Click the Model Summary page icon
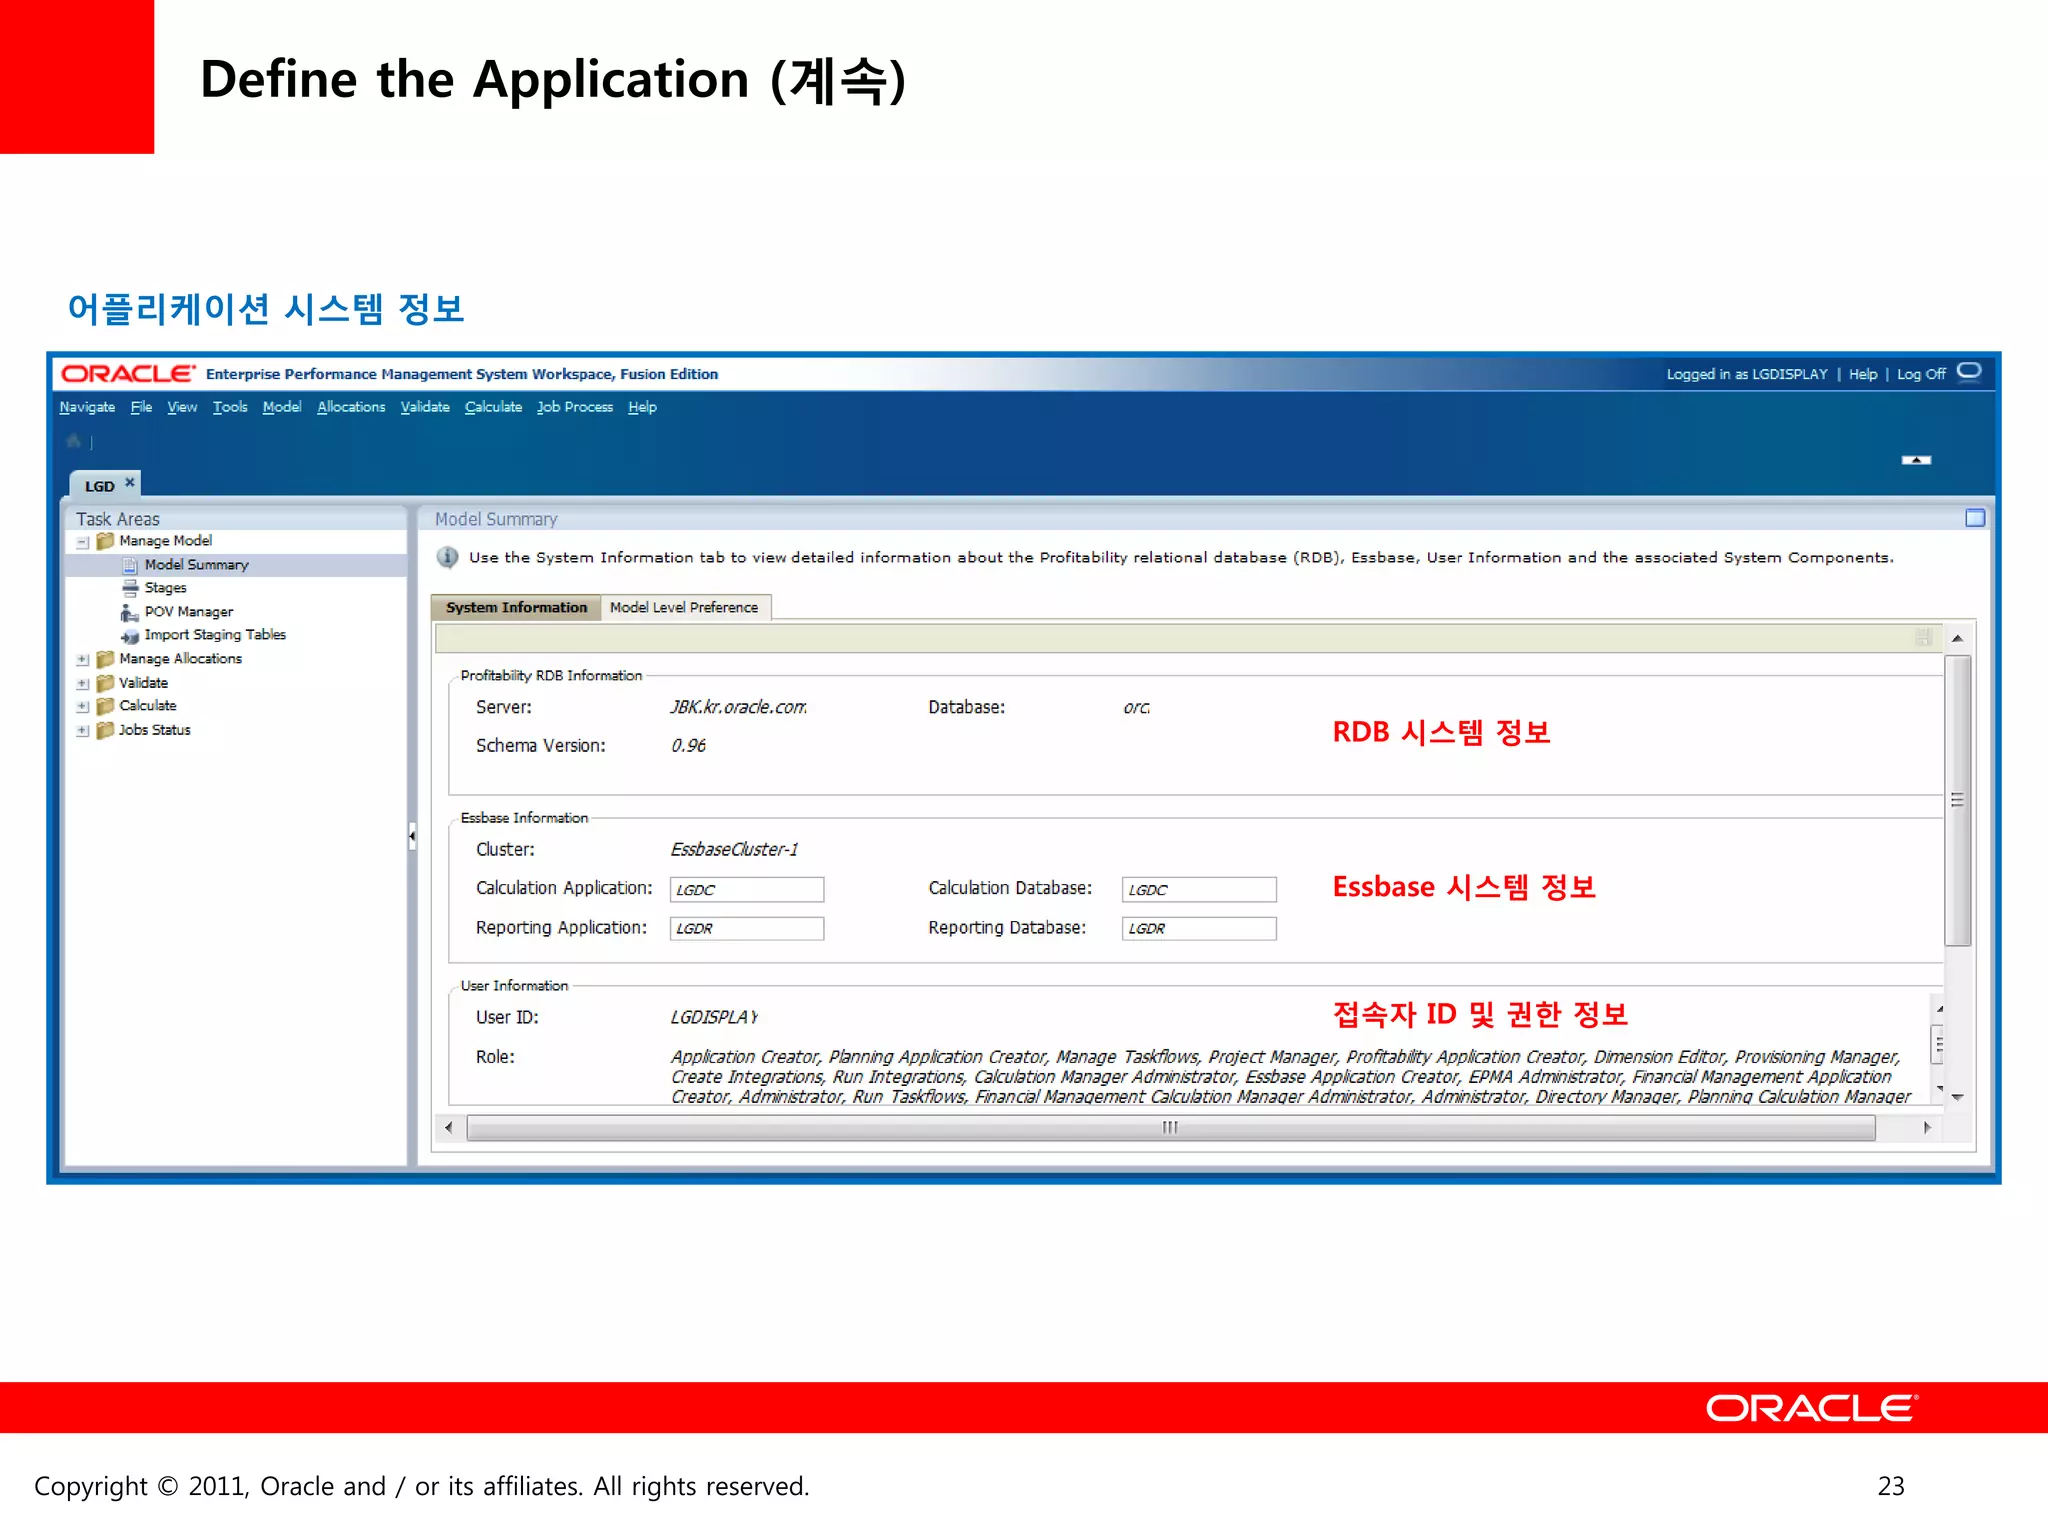This screenshot has height=1536, width=2048. (130, 565)
